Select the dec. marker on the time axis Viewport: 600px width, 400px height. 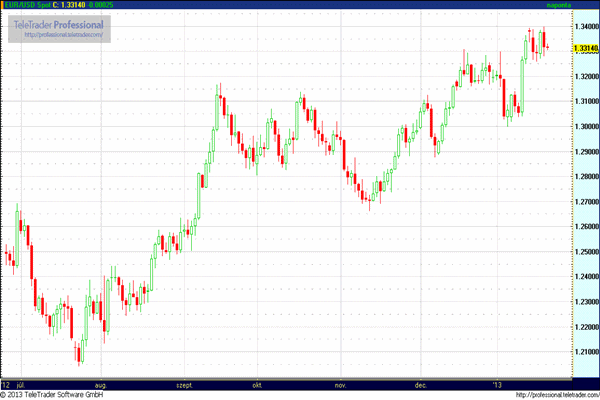click(x=420, y=384)
